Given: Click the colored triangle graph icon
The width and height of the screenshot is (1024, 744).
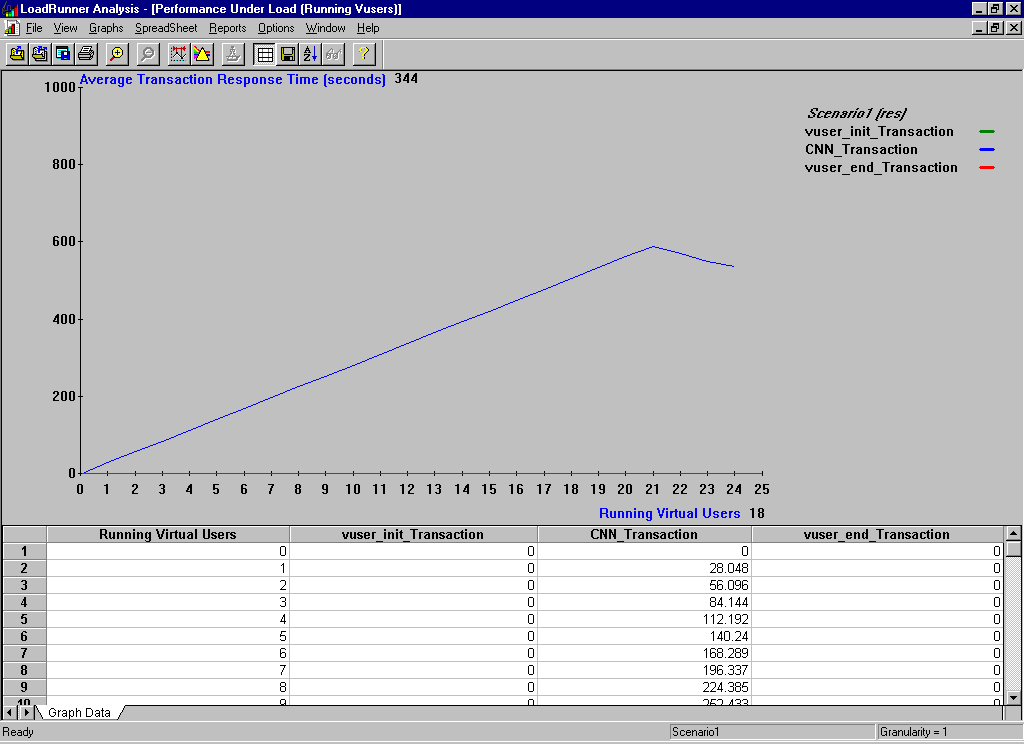Looking at the screenshot, I should [202, 54].
